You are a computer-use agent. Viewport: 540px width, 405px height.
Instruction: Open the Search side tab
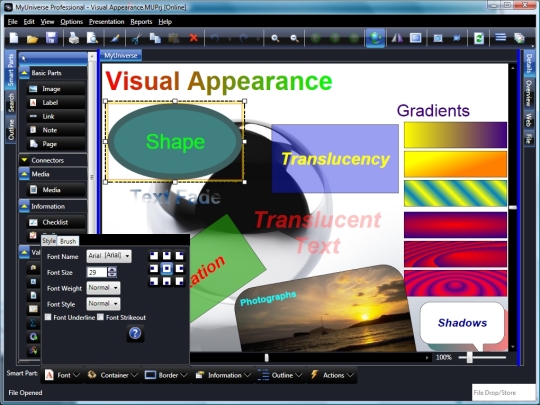(11, 102)
